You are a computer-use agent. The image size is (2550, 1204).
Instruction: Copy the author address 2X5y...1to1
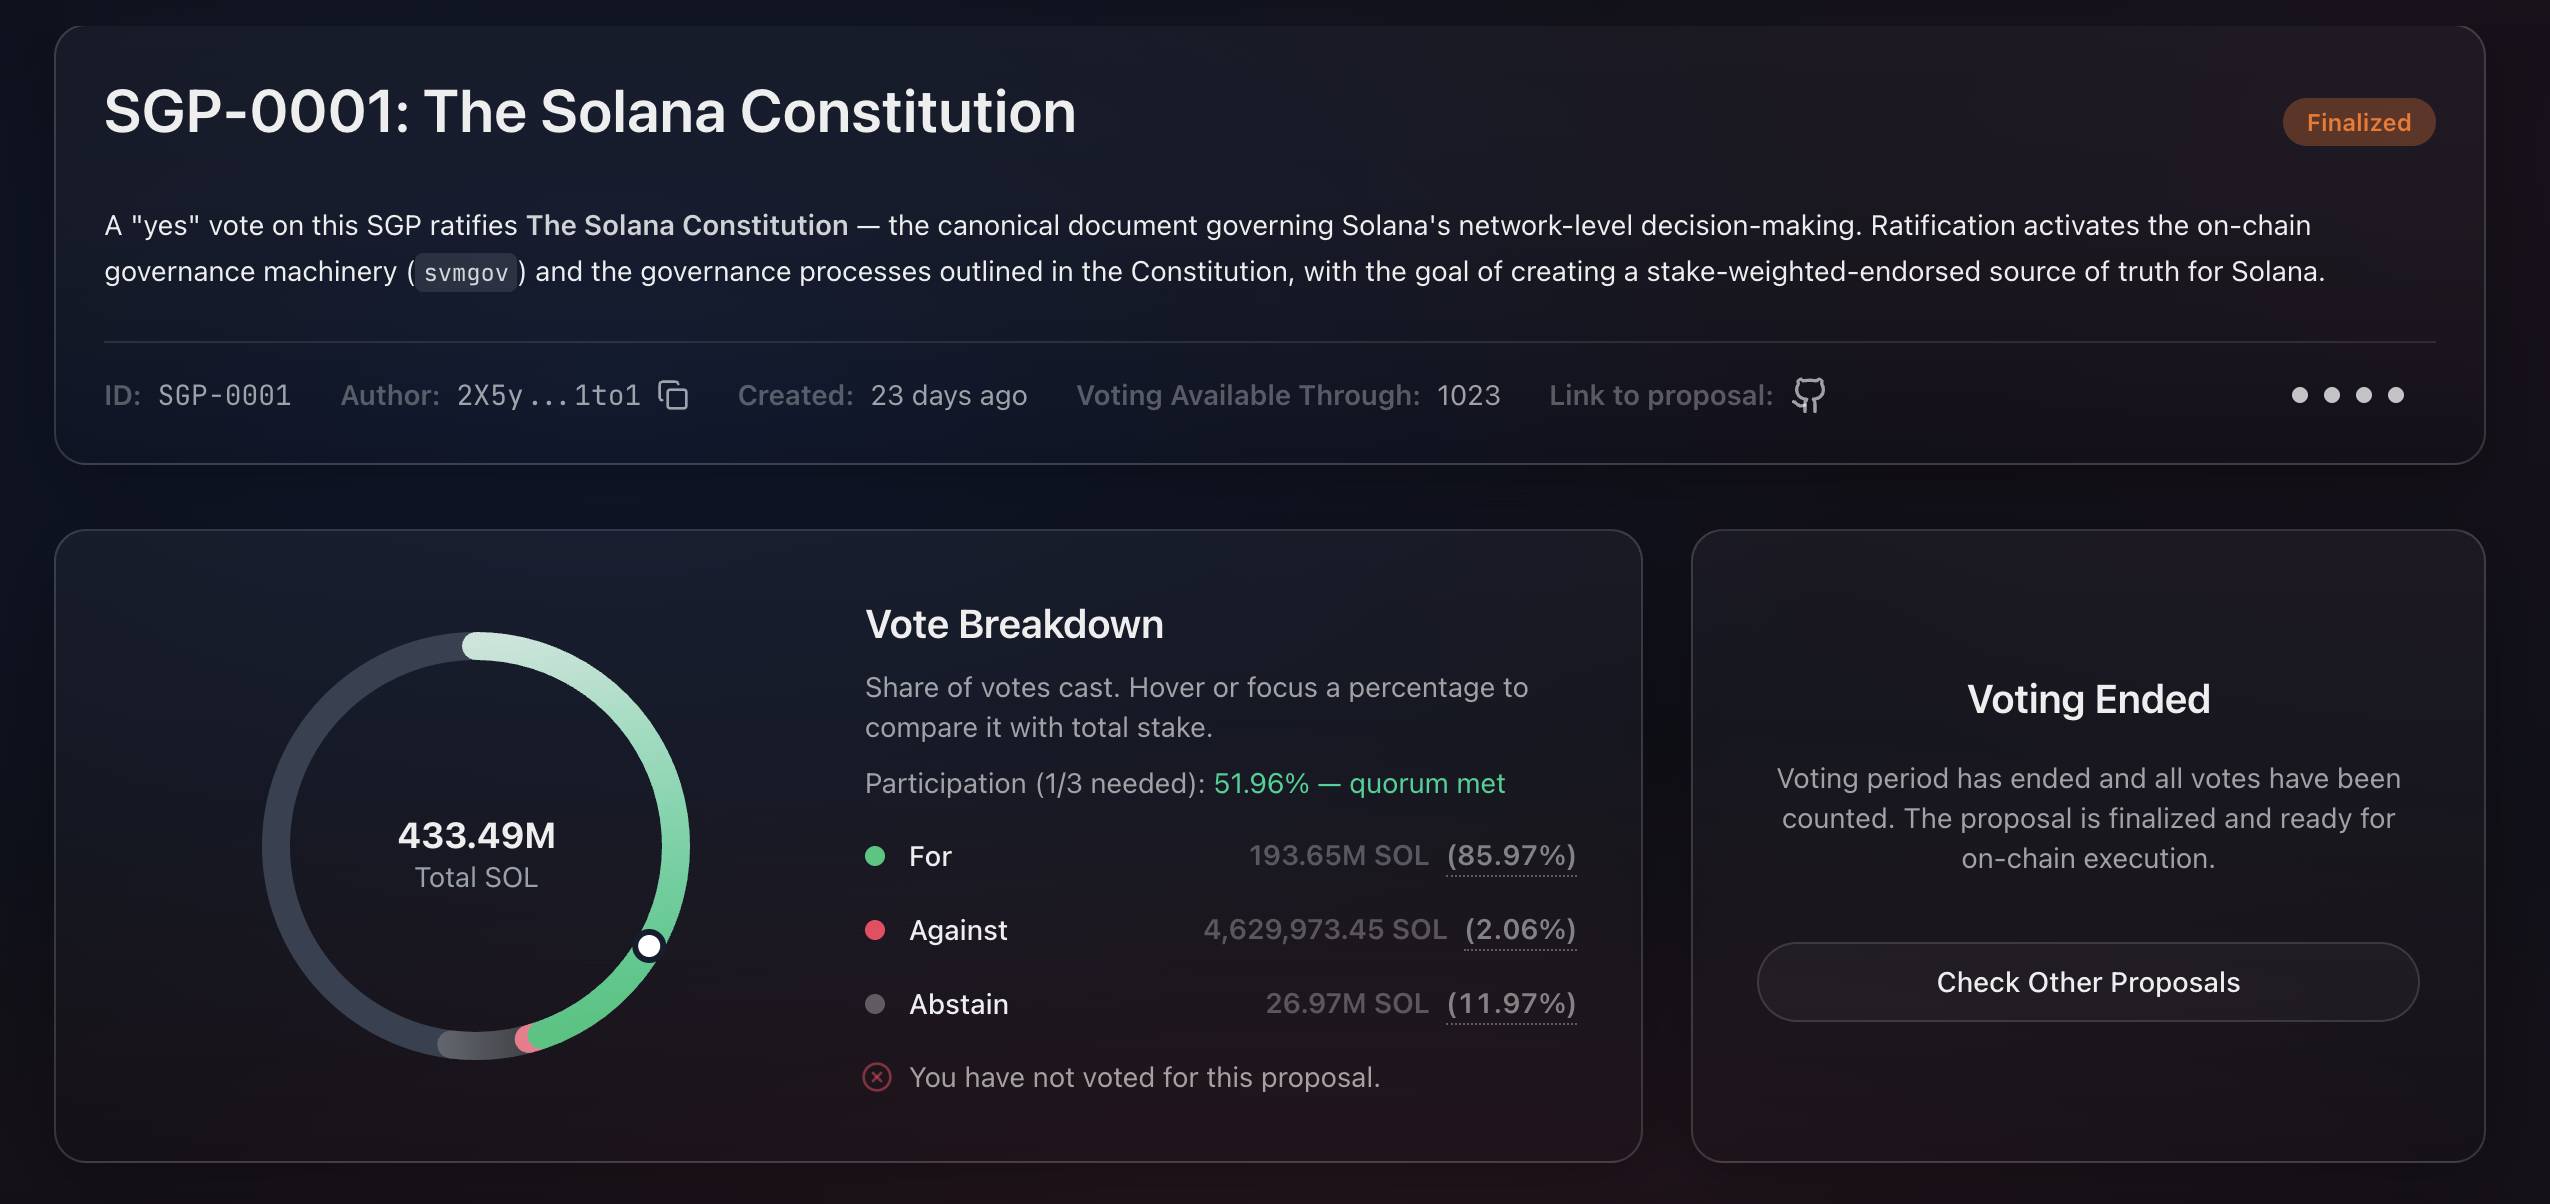[673, 395]
